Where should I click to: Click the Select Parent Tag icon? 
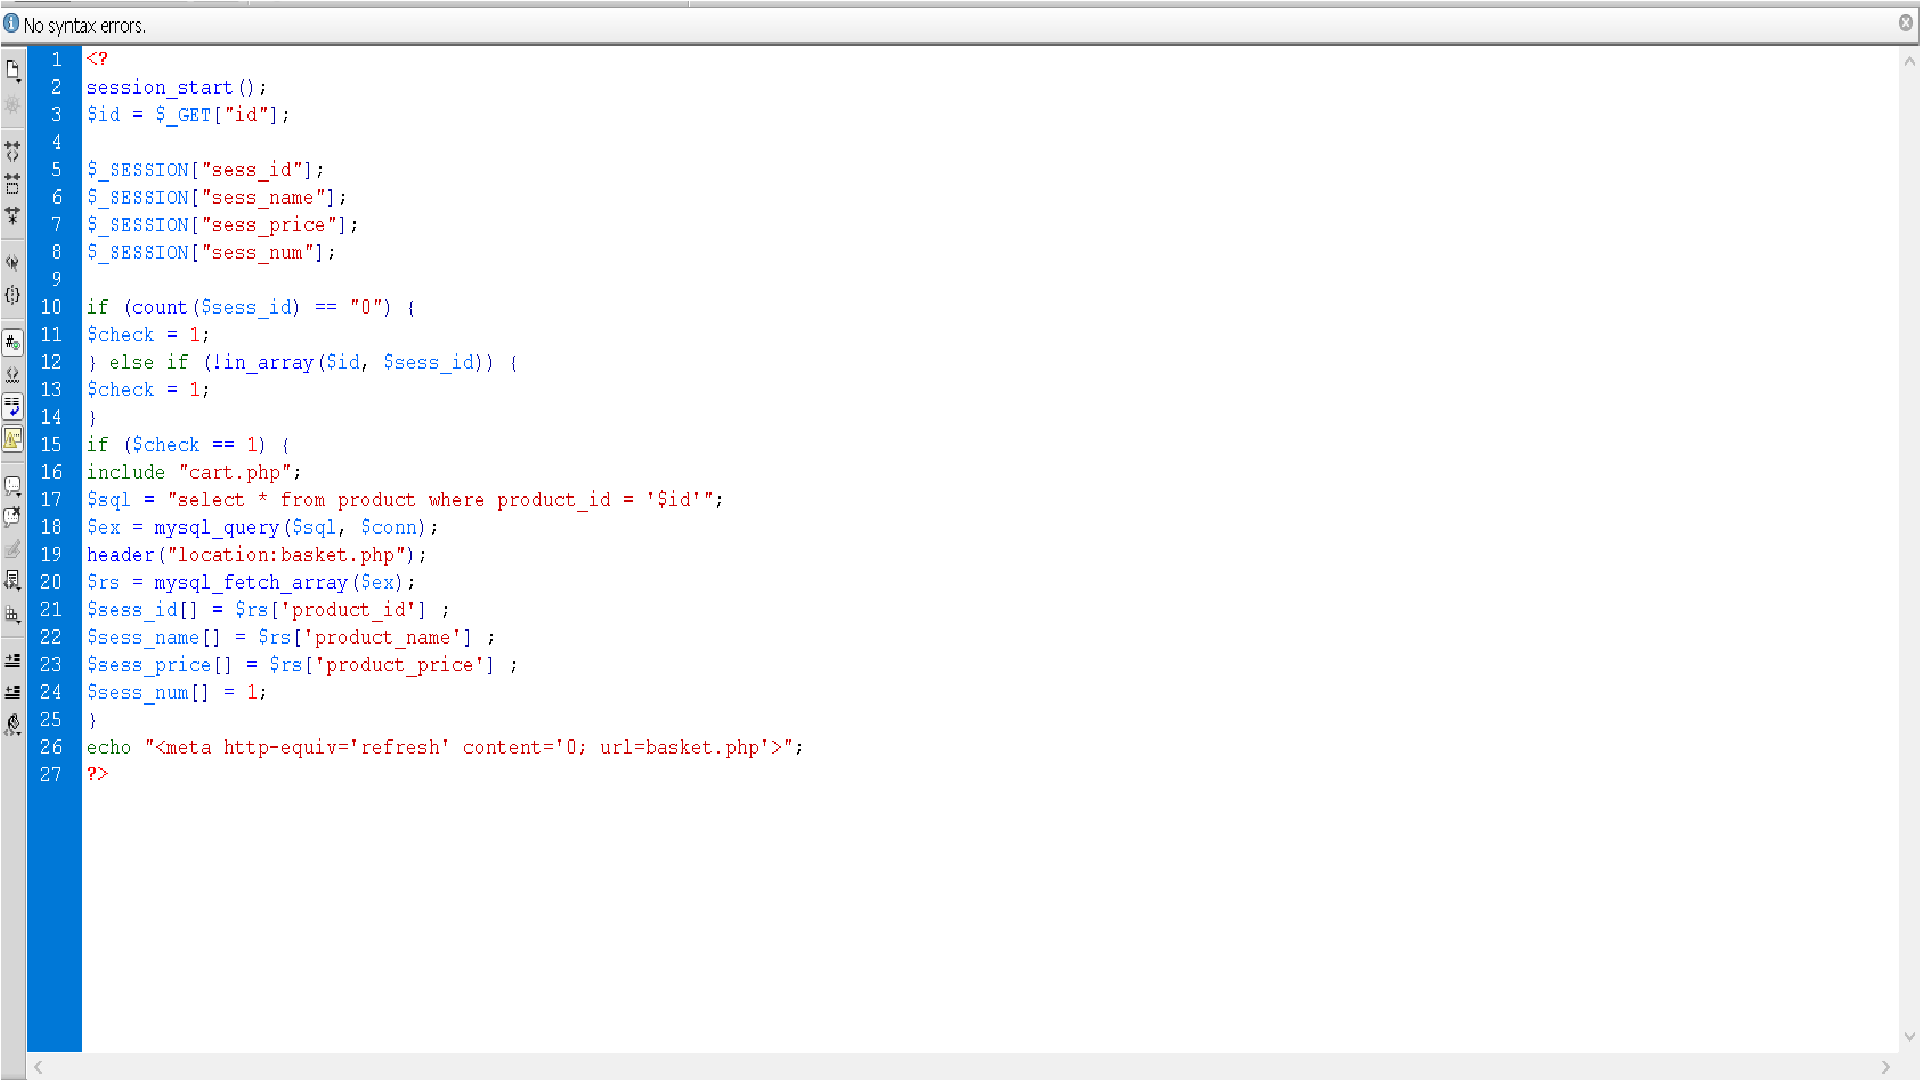coord(13,263)
